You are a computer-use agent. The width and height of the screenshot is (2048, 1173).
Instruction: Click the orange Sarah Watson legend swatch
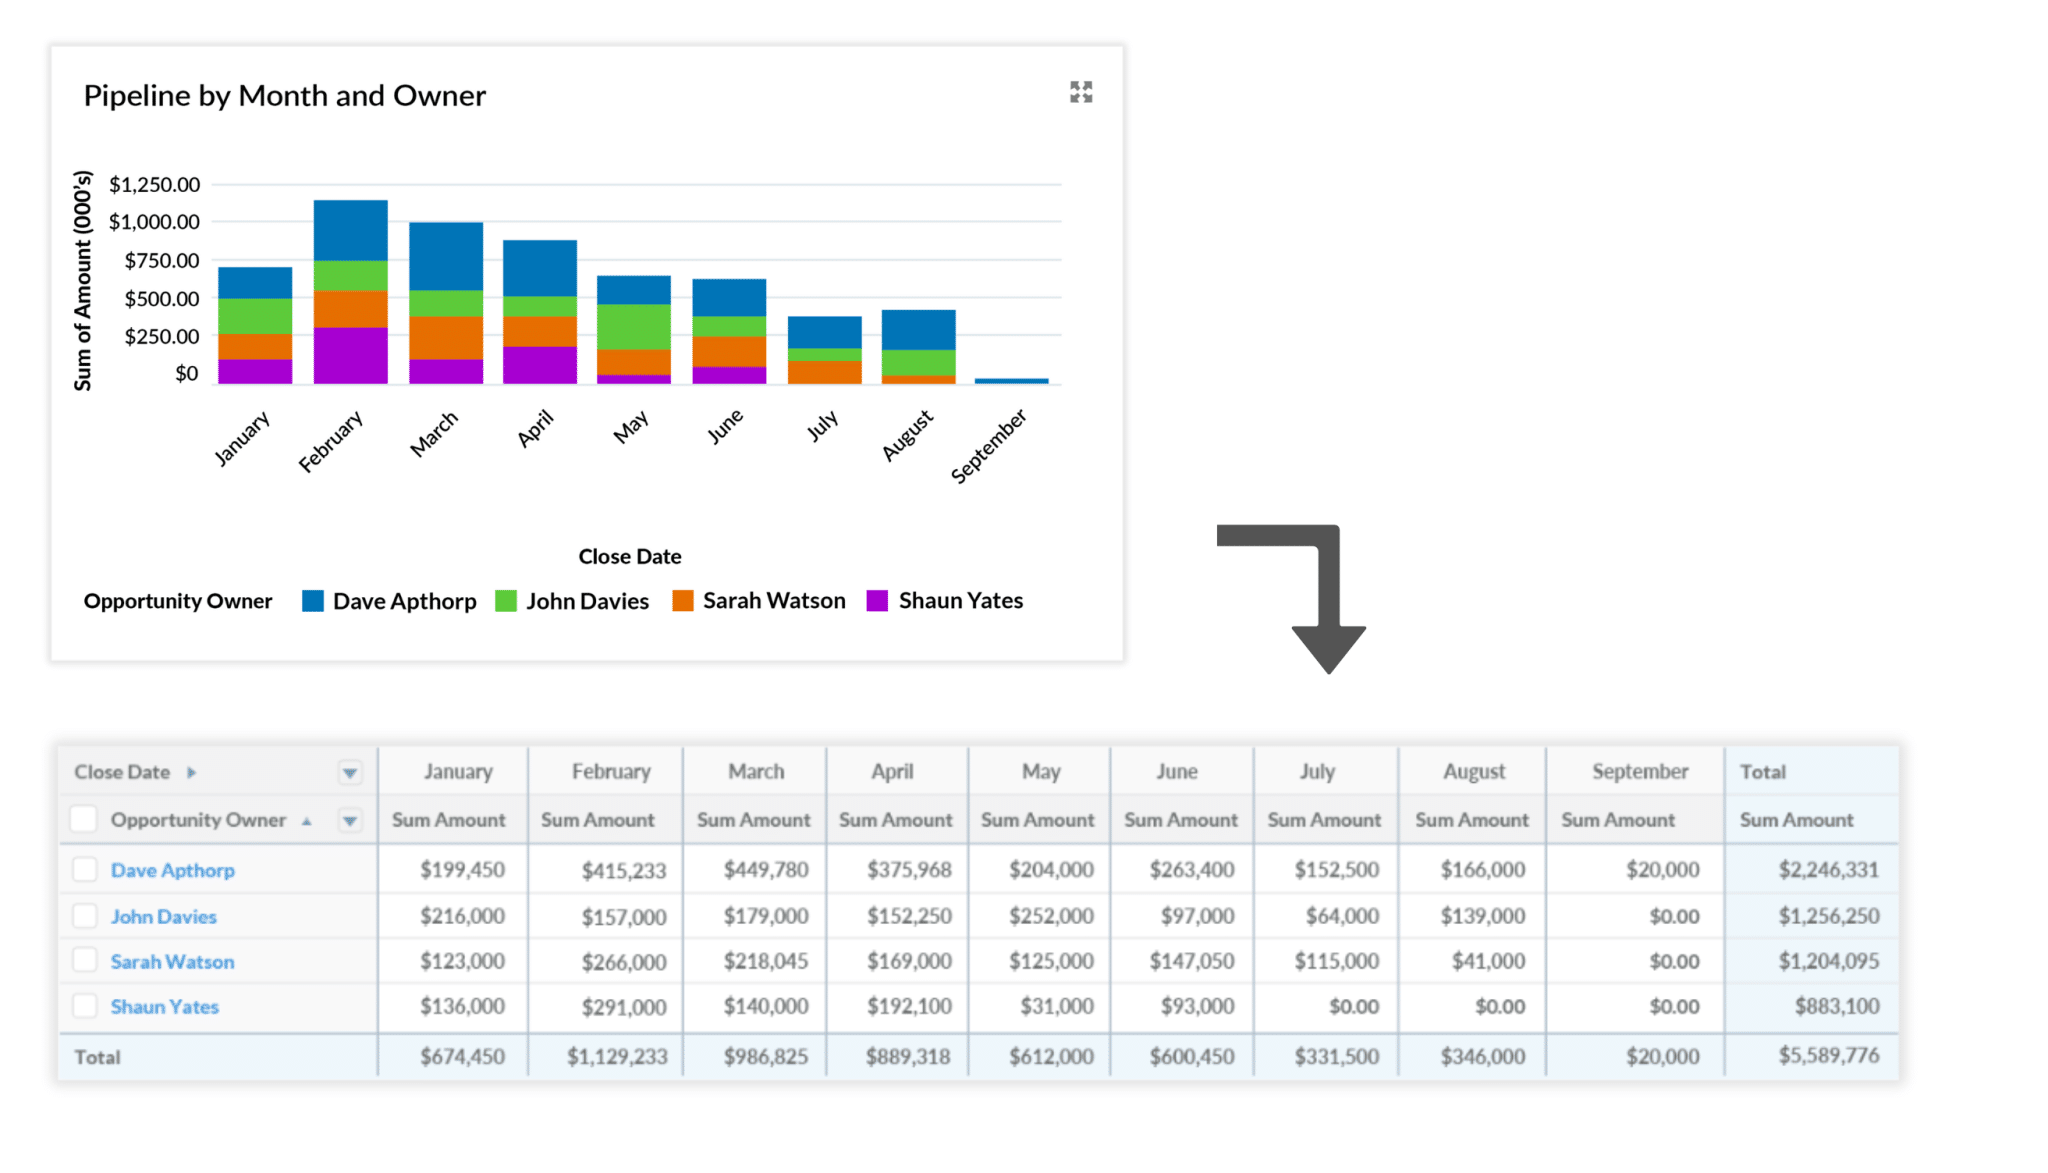[x=684, y=600]
